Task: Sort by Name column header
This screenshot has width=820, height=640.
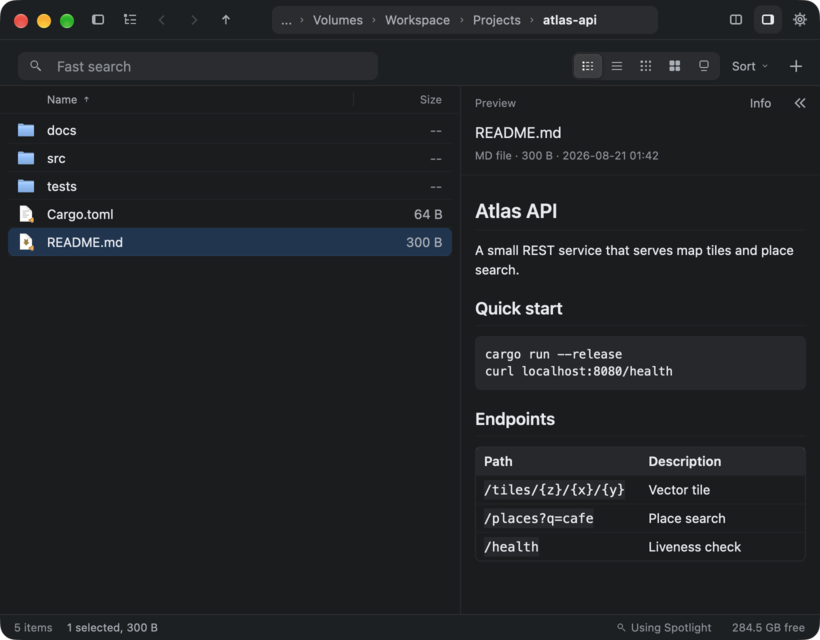Action: coord(68,99)
